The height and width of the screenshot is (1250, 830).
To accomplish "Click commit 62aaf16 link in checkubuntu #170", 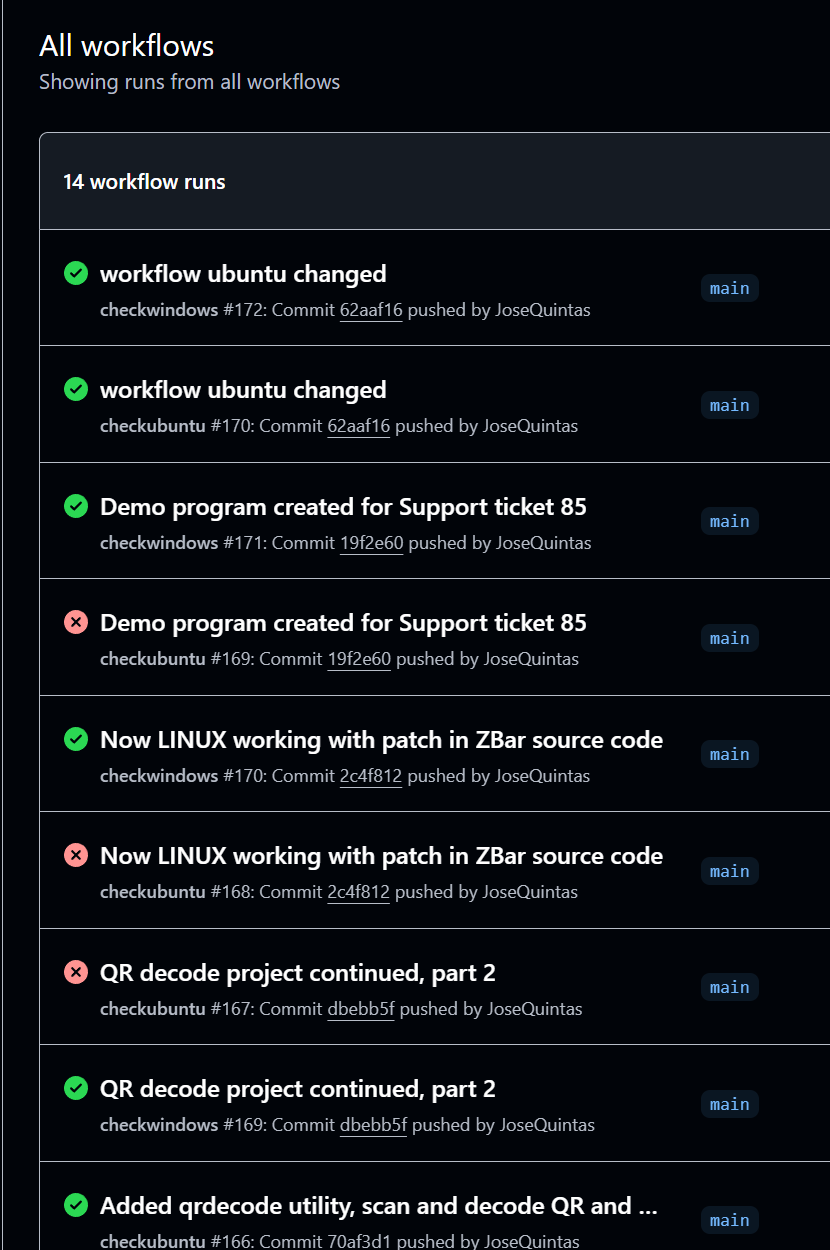I will click(x=358, y=426).
